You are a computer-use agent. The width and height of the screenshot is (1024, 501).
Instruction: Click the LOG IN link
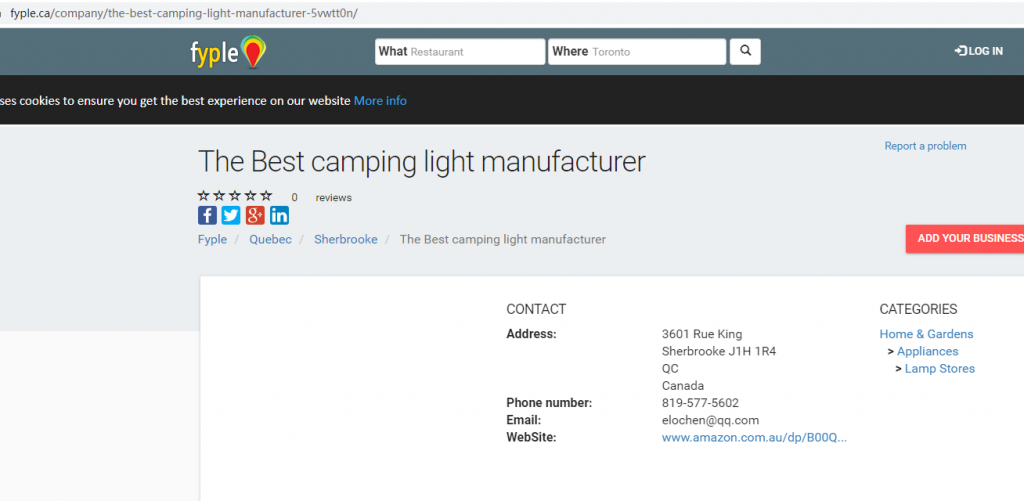pos(979,51)
